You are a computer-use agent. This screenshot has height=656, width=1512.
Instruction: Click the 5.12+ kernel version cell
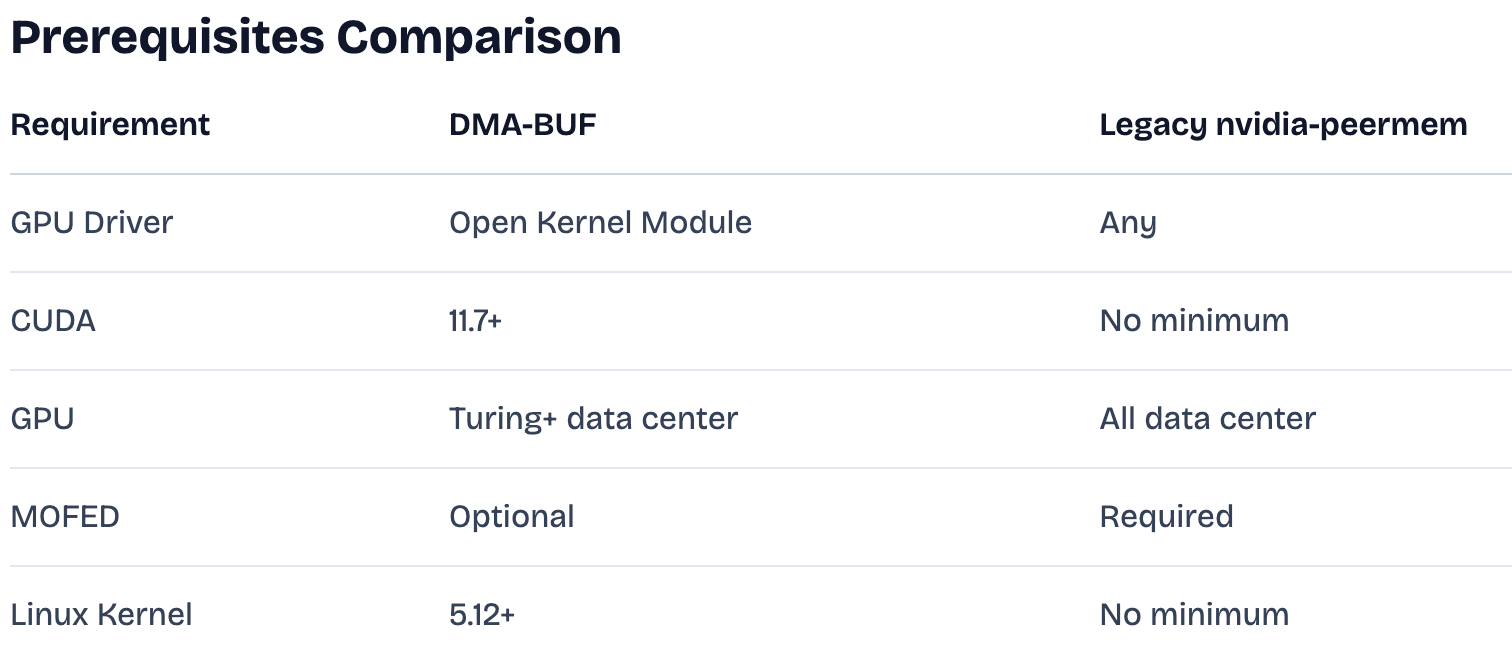point(482,614)
